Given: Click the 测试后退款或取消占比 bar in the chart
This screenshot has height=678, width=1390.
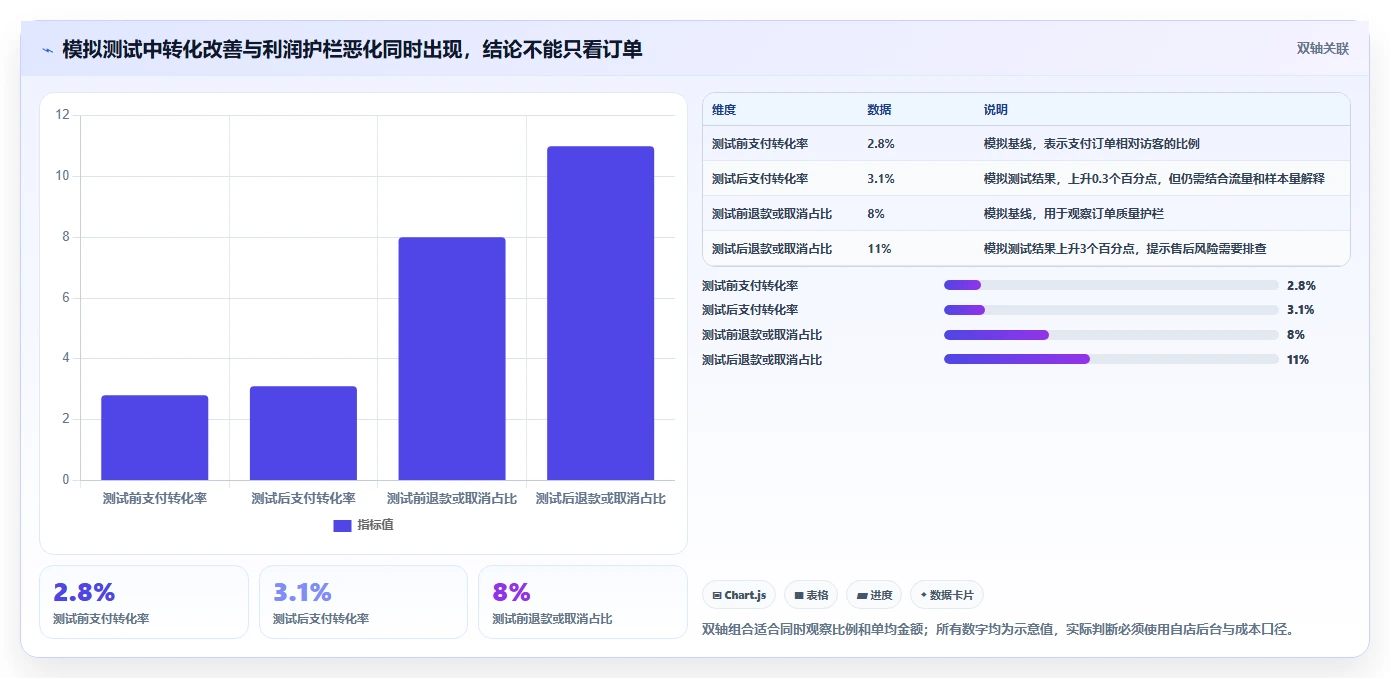Looking at the screenshot, I should (600, 313).
